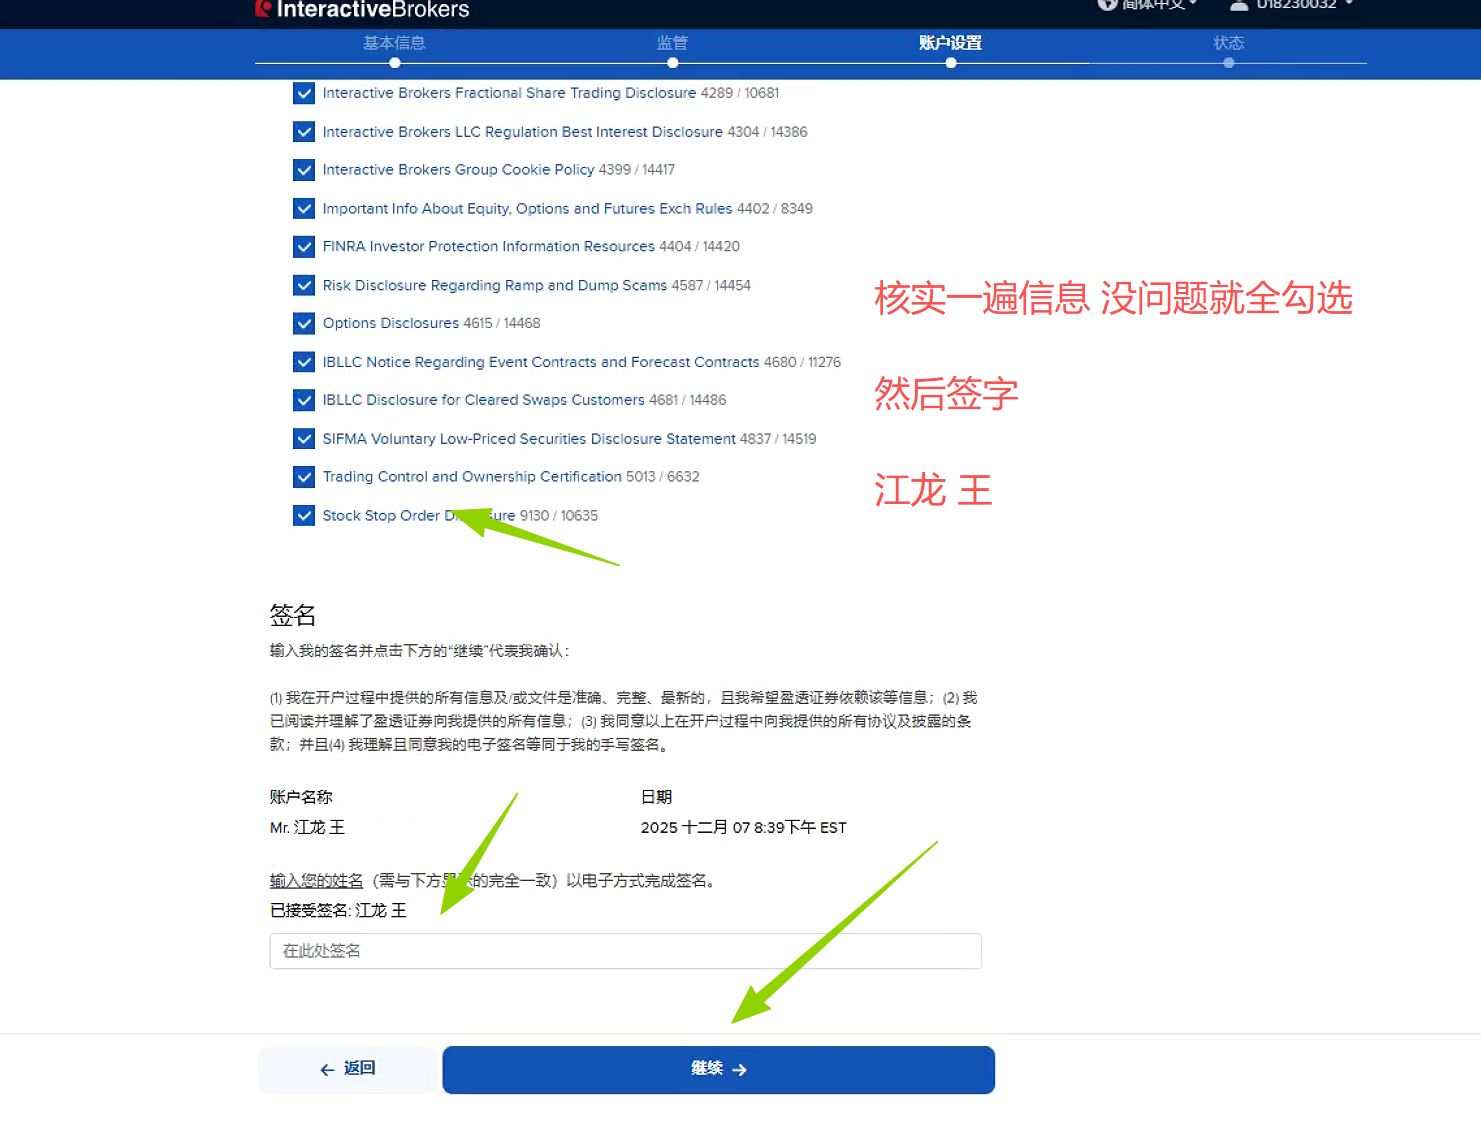The width and height of the screenshot is (1481, 1130).
Task: Open Risk Disclosure Regarding Ramp and Dump Scams
Action: [494, 286]
